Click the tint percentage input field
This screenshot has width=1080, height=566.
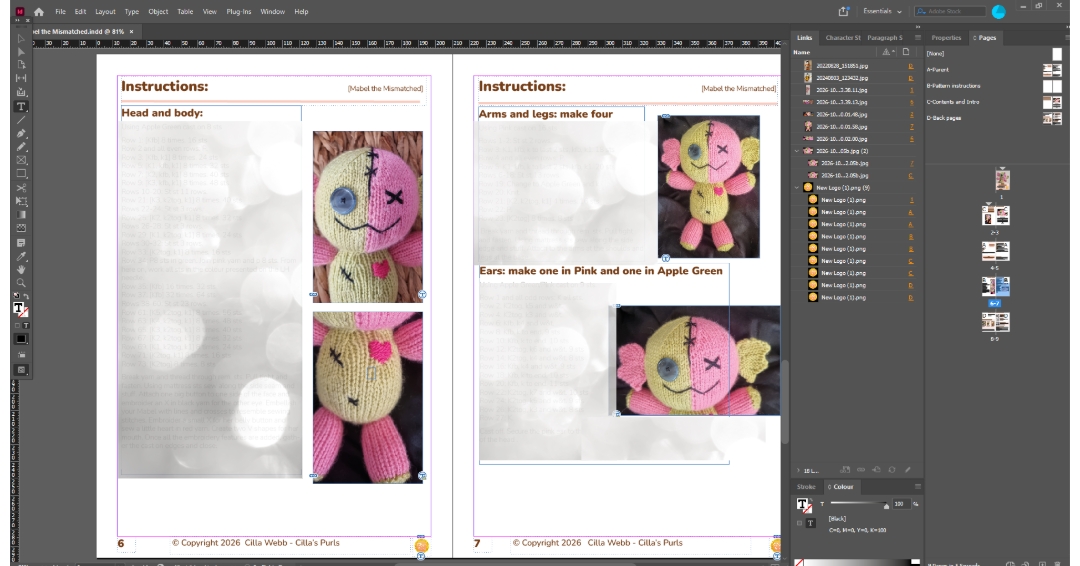pyautogui.click(x=901, y=504)
